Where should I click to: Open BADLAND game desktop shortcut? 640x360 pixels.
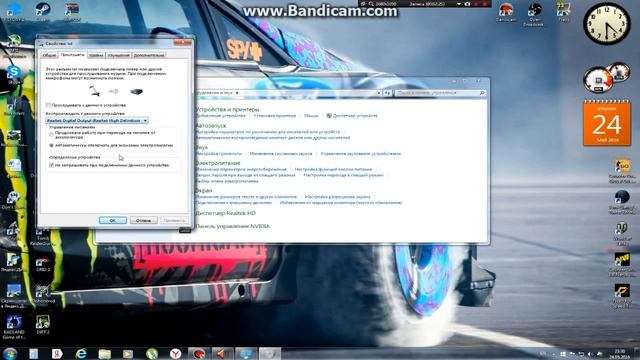[x=14, y=327]
